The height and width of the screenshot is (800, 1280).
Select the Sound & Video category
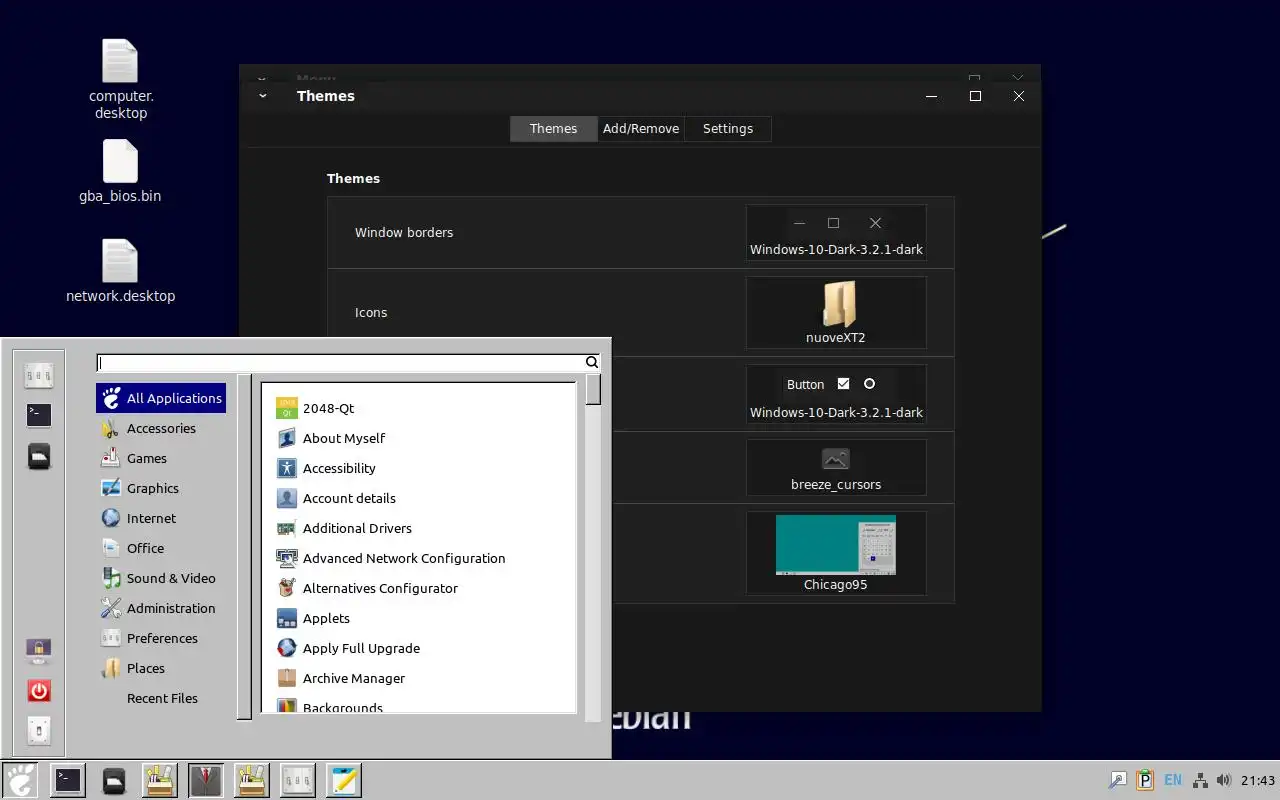coord(161,578)
